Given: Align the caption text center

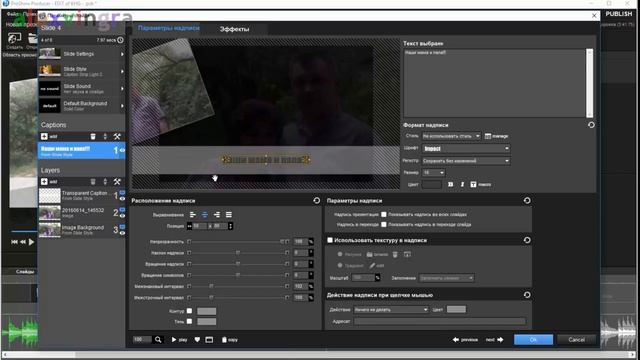Looking at the screenshot, I should [x=205, y=215].
